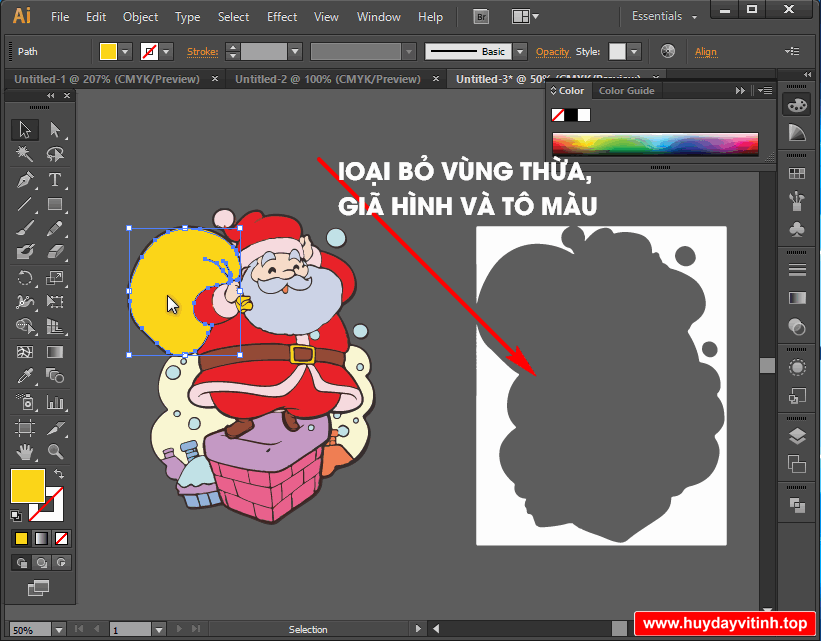Choose white swatch in Color panel
Image resolution: width=821 pixels, height=641 pixels.
click(x=584, y=115)
